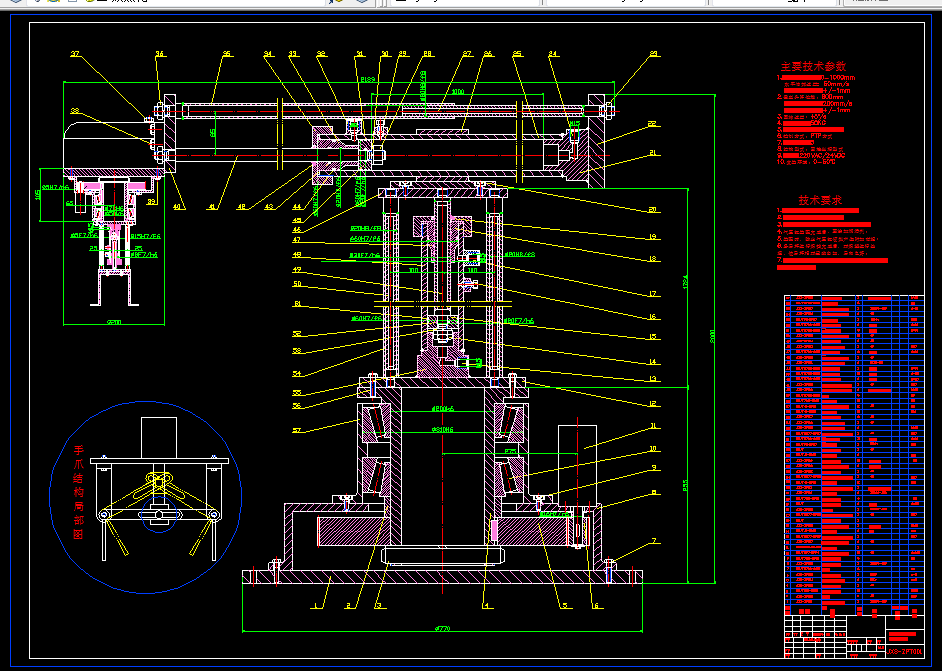Image resolution: width=942 pixels, height=671 pixels.
Task: Click part callout number 34
Action: (x=269, y=54)
